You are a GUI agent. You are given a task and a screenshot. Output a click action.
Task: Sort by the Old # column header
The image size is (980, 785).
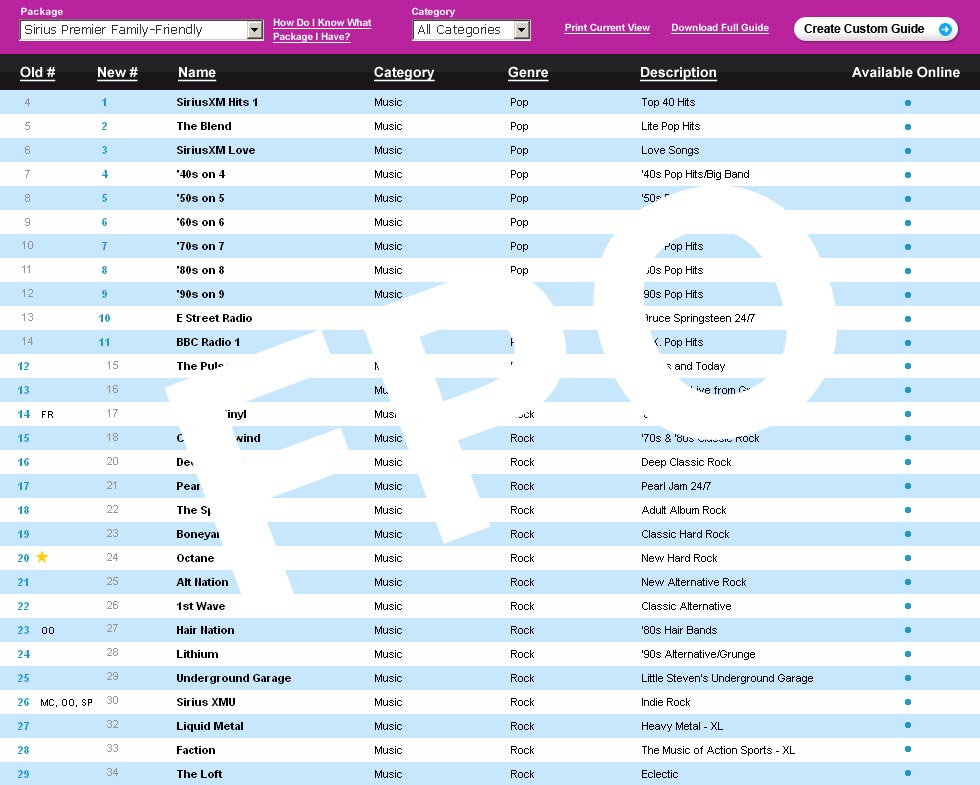38,72
